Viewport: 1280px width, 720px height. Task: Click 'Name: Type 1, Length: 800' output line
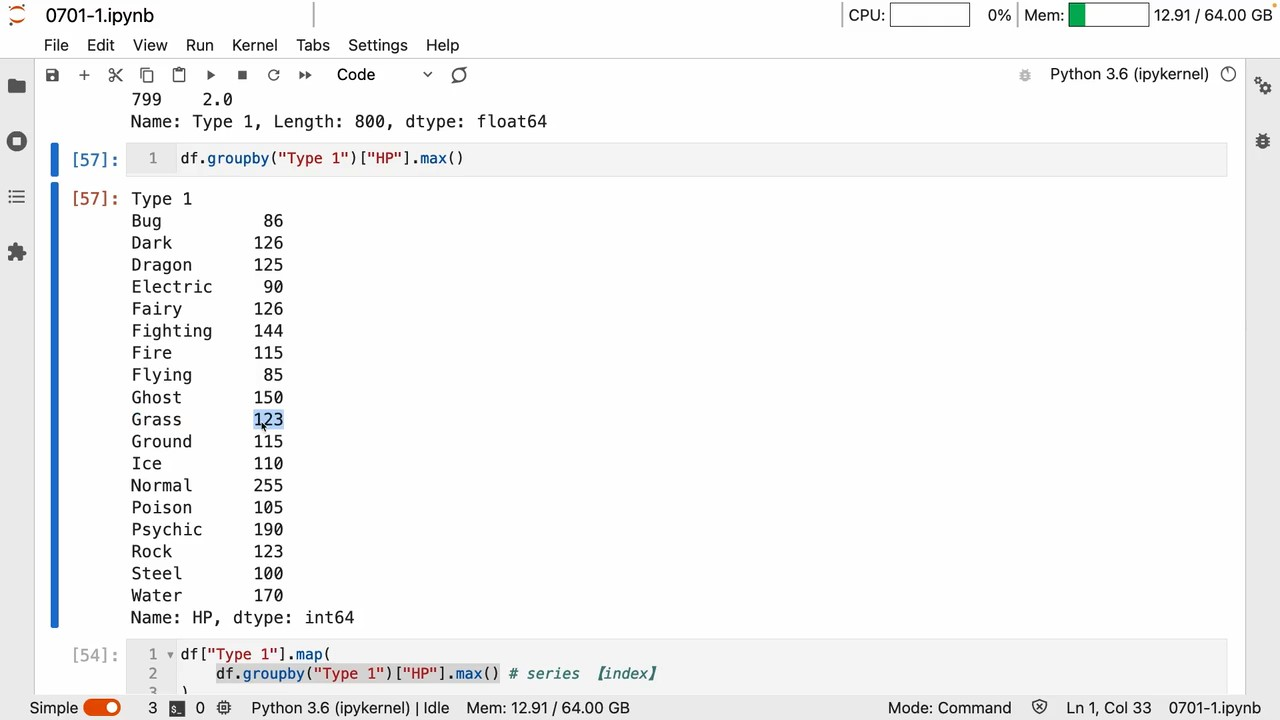pyautogui.click(x=339, y=122)
